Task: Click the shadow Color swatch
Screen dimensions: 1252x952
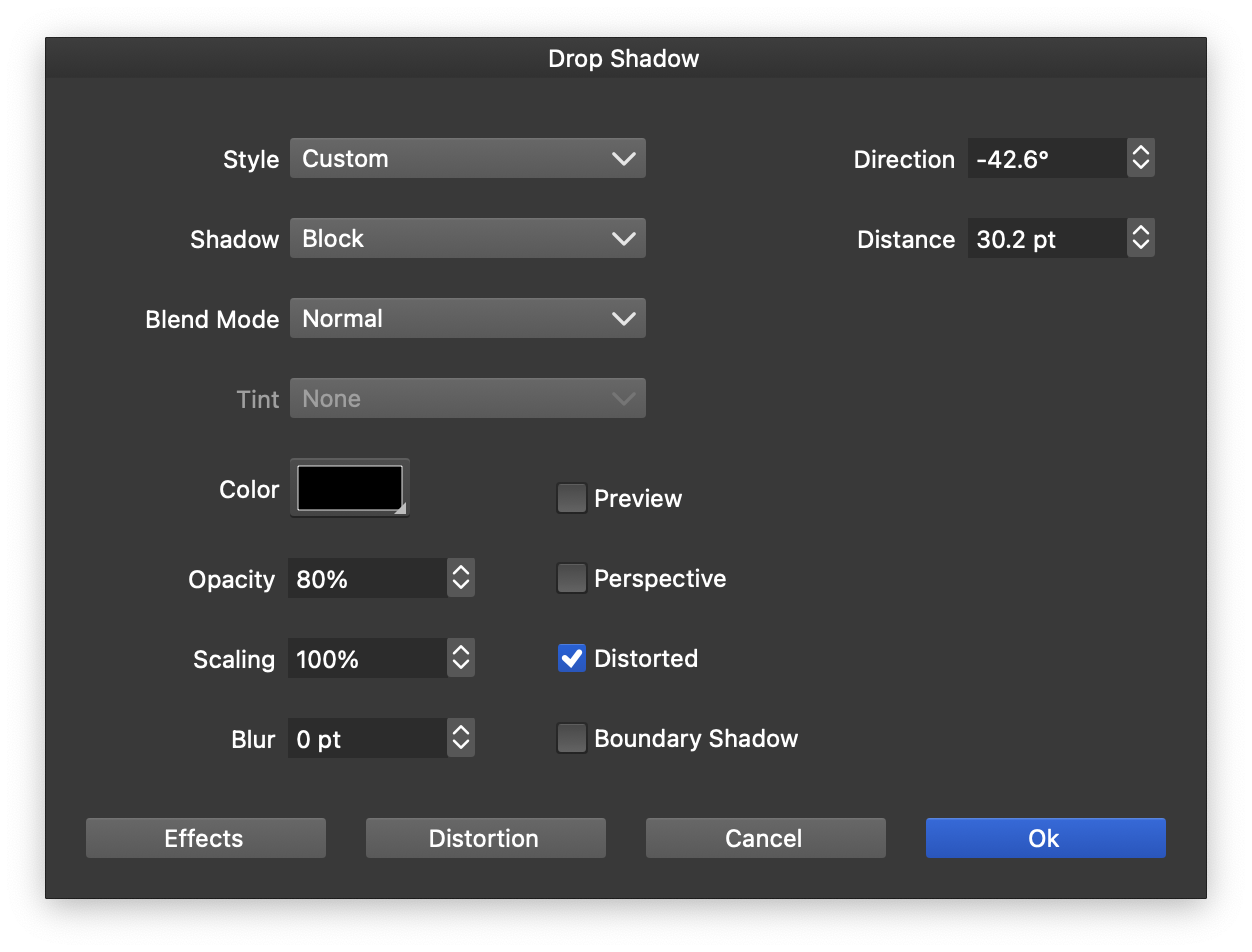Action: (350, 488)
